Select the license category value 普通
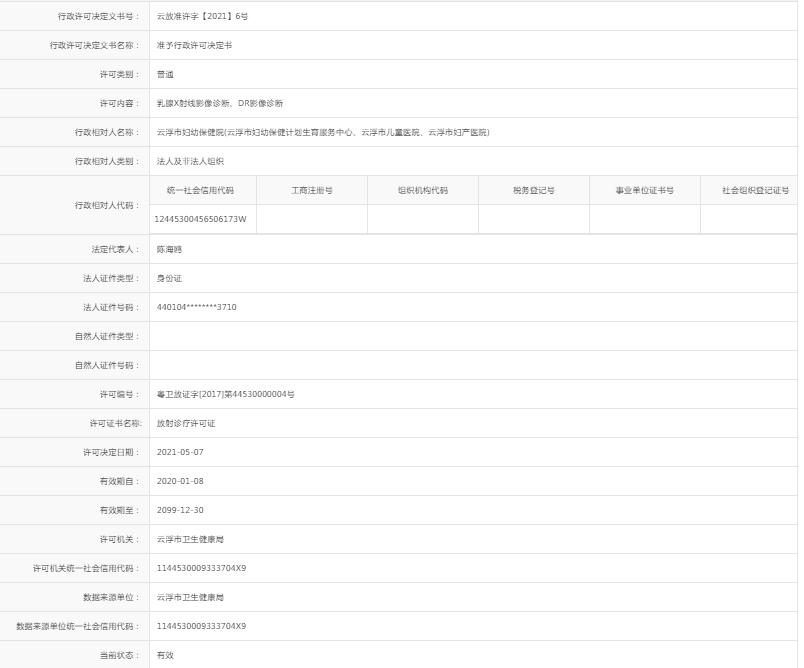This screenshot has width=804, height=668. click(x=166, y=73)
